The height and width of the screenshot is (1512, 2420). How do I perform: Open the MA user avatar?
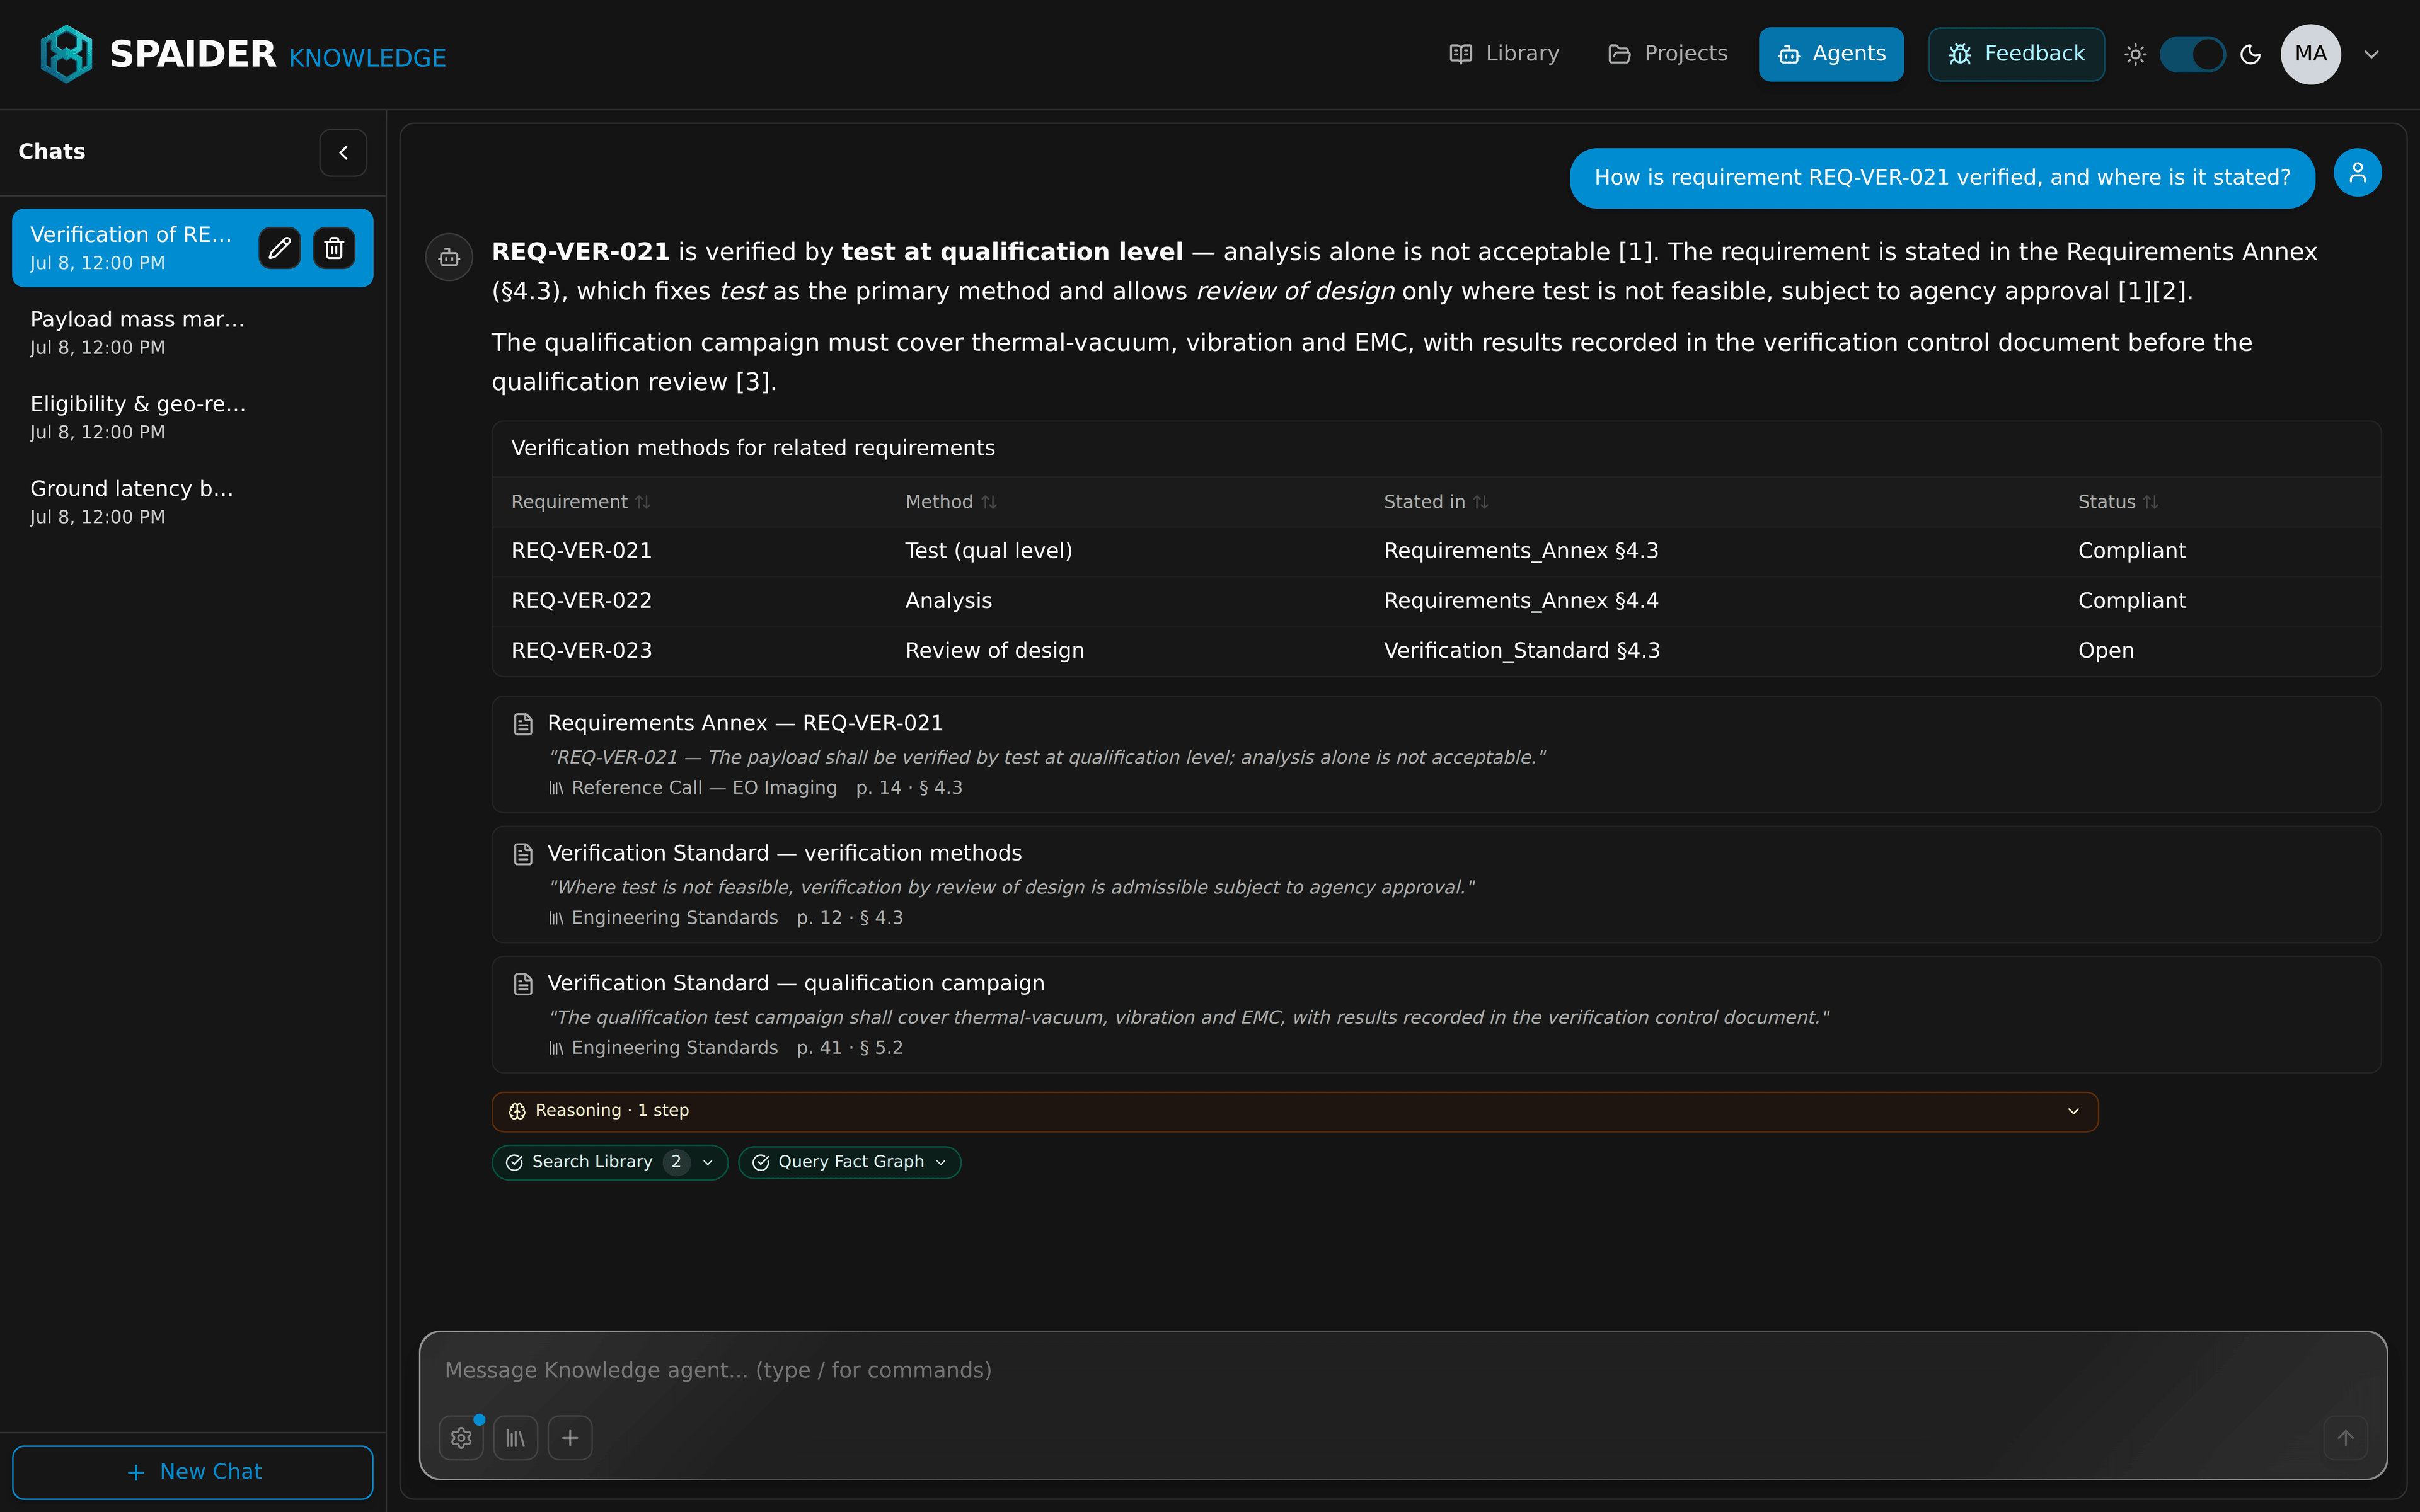pos(2310,54)
